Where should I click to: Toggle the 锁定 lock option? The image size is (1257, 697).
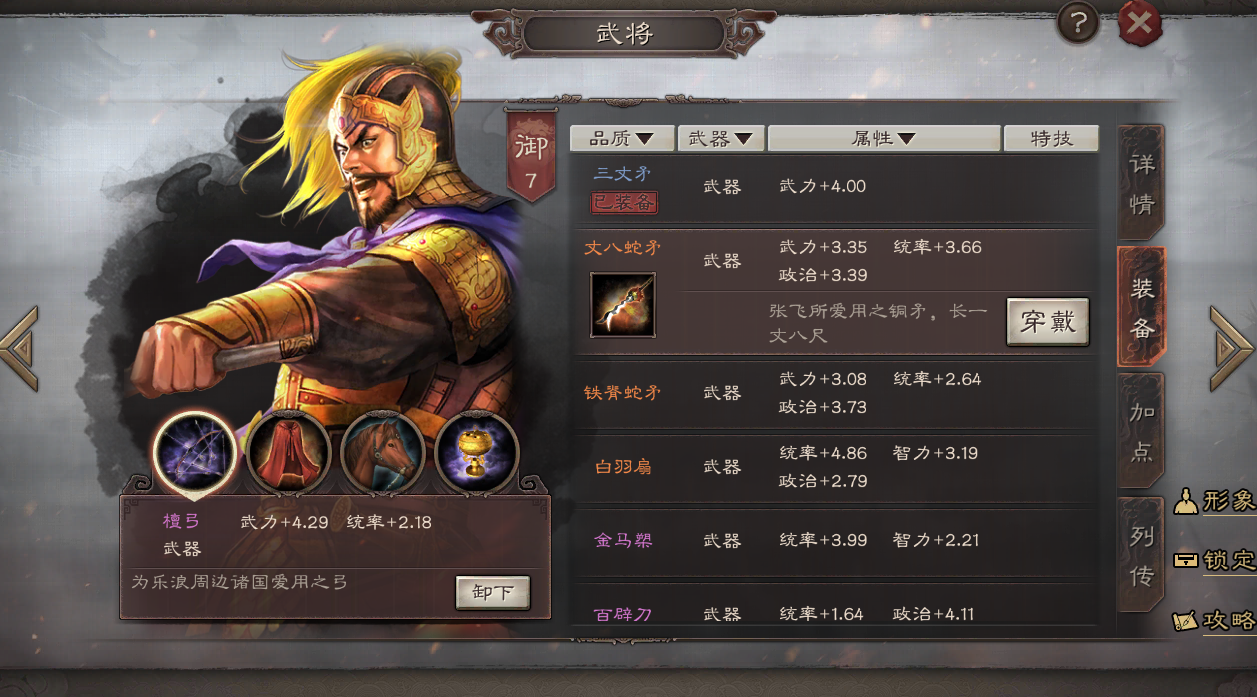click(1215, 560)
